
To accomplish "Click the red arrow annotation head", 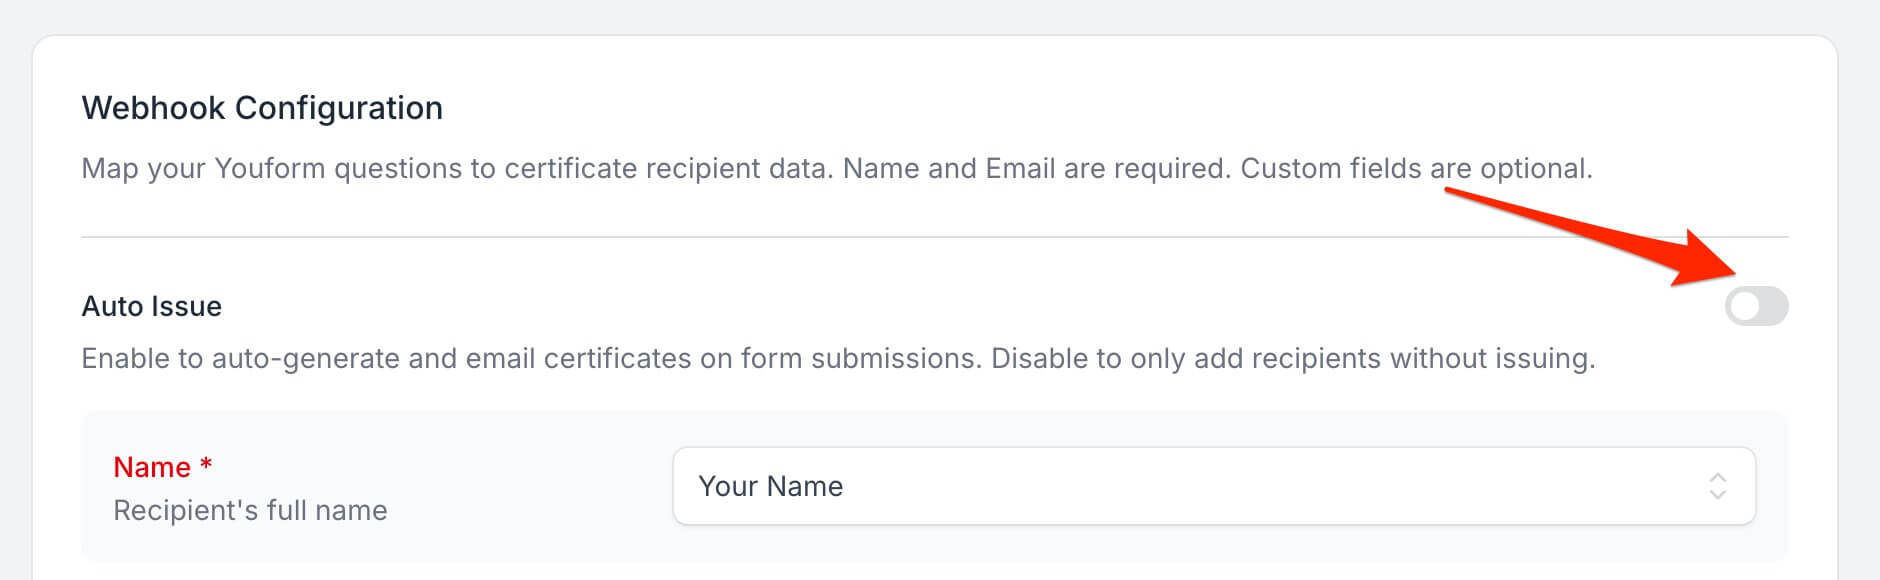I will [1708, 262].
